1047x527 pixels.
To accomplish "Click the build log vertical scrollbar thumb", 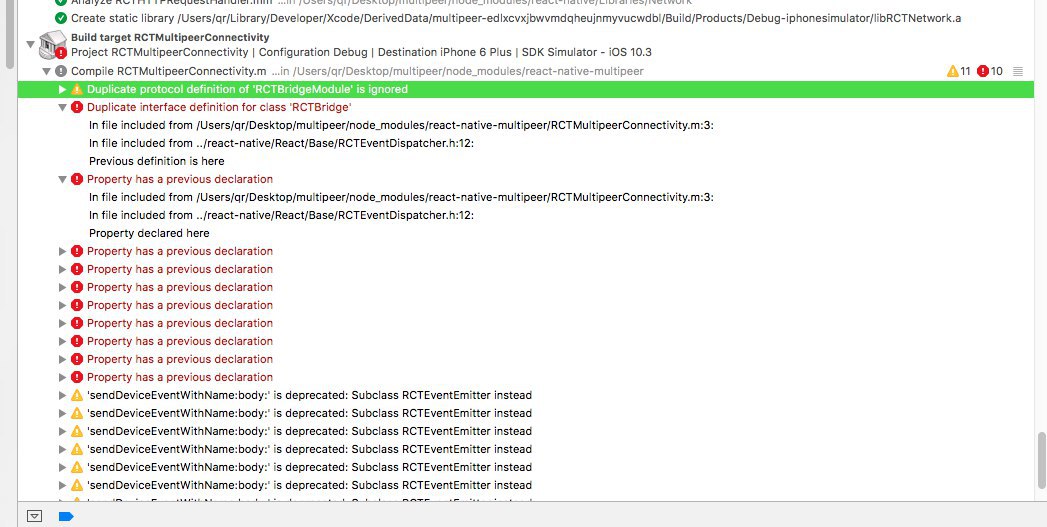I will [x=1041, y=460].
